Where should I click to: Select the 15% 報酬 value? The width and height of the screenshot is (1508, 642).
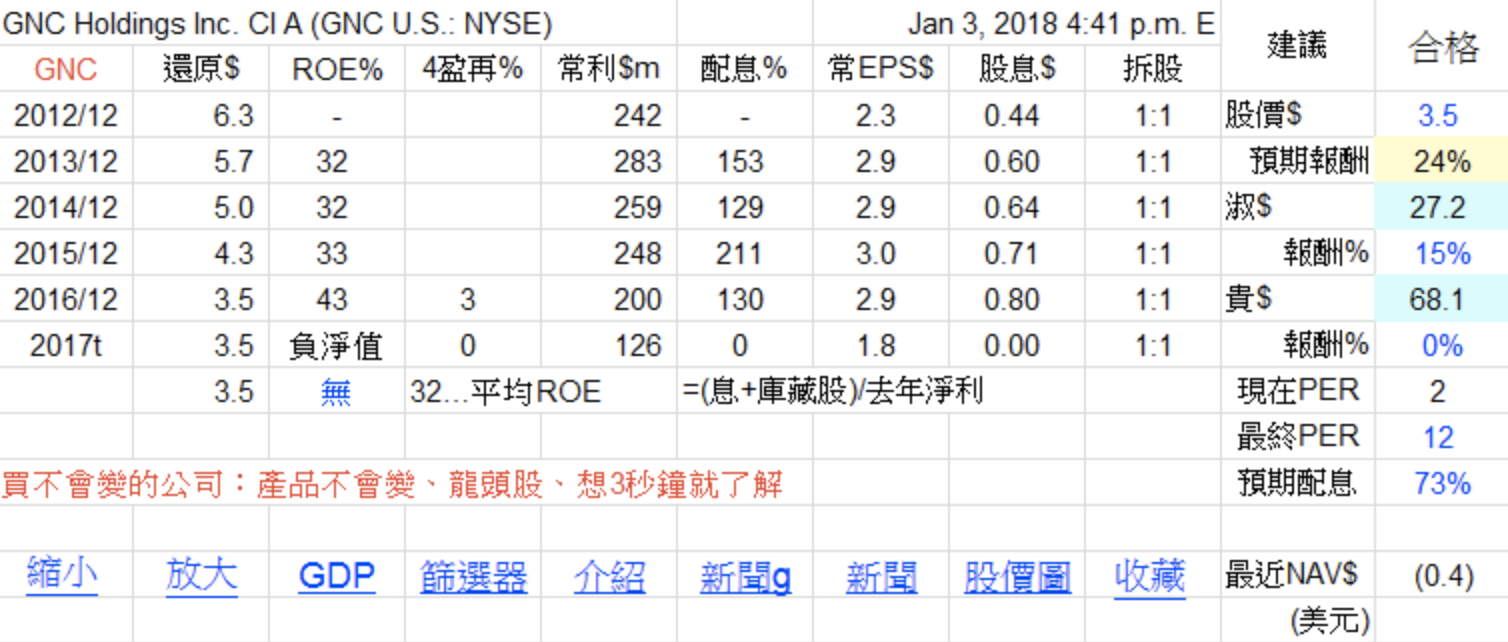(1441, 253)
